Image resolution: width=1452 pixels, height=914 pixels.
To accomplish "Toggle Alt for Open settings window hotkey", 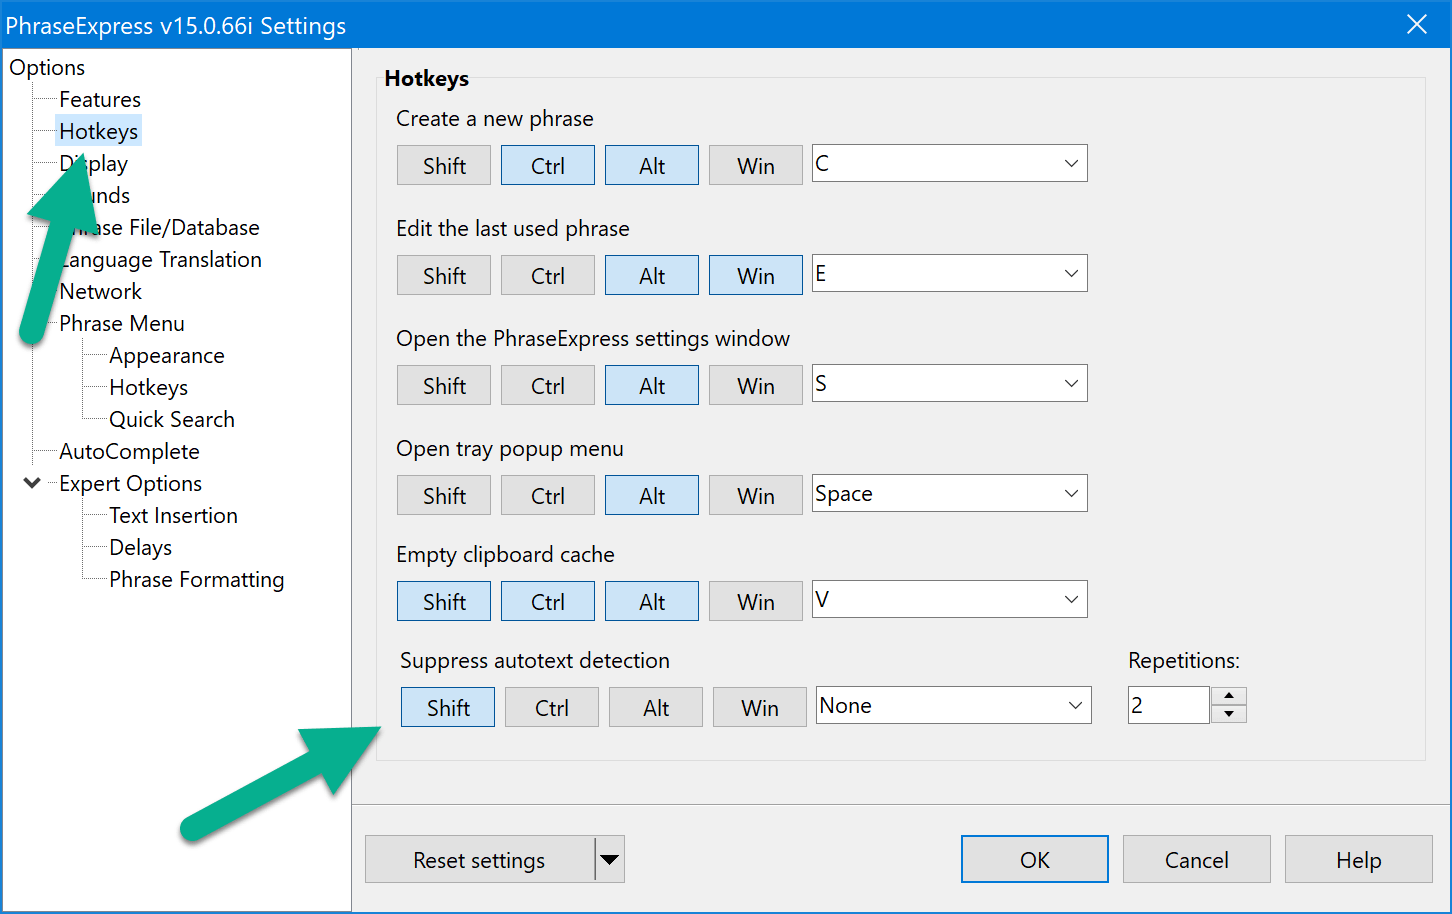I will [x=652, y=386].
